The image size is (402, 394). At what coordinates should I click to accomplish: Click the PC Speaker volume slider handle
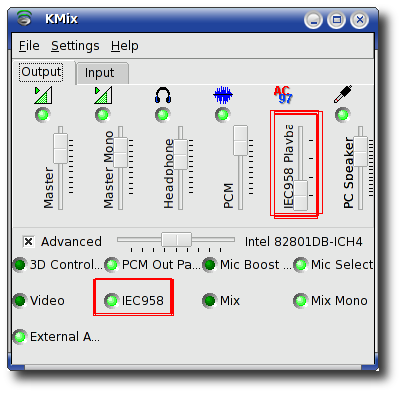click(x=360, y=151)
